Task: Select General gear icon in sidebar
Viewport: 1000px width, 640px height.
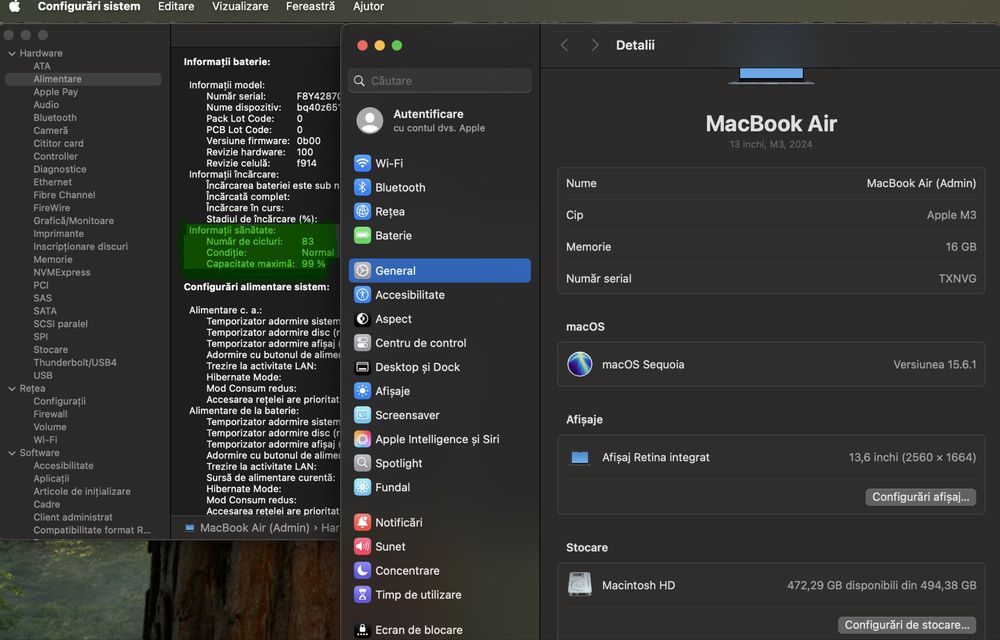Action: click(x=362, y=270)
